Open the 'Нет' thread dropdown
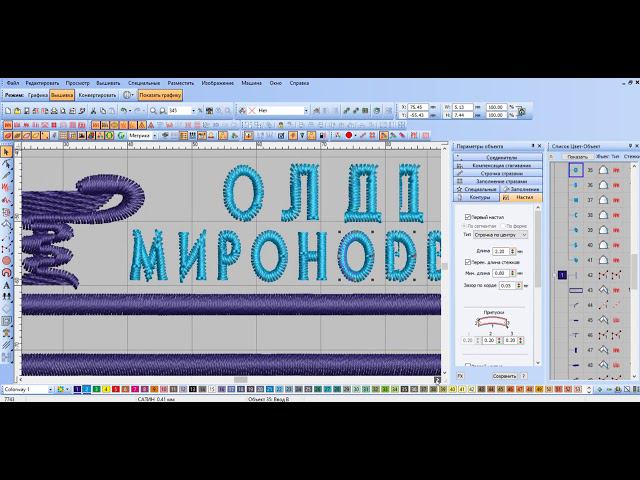This screenshot has width=640, height=480. click(306, 111)
